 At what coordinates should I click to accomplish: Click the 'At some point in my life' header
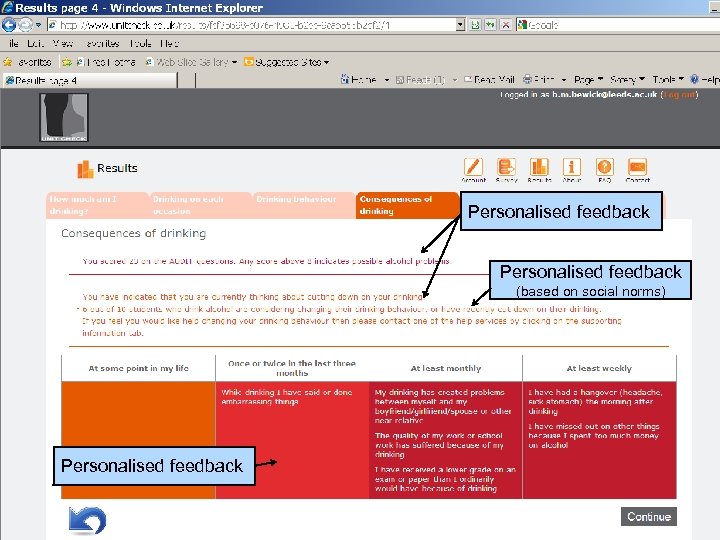[138, 368]
